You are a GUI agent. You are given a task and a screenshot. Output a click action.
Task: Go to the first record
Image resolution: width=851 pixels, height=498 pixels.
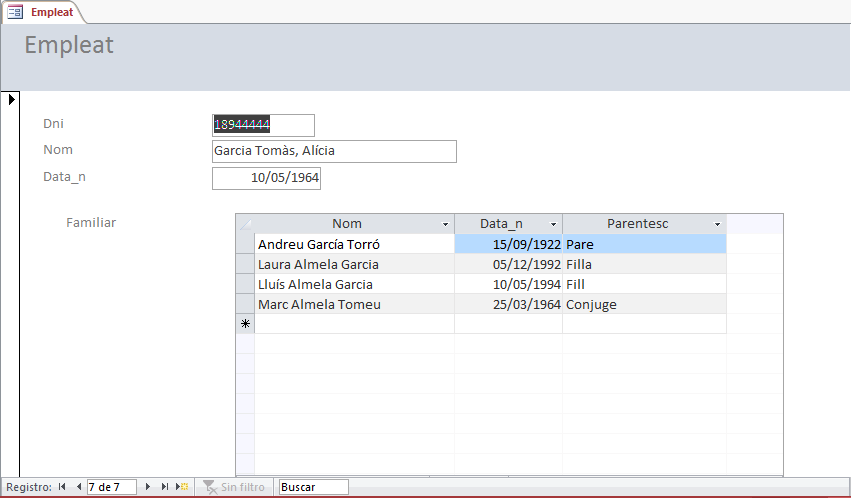point(62,487)
